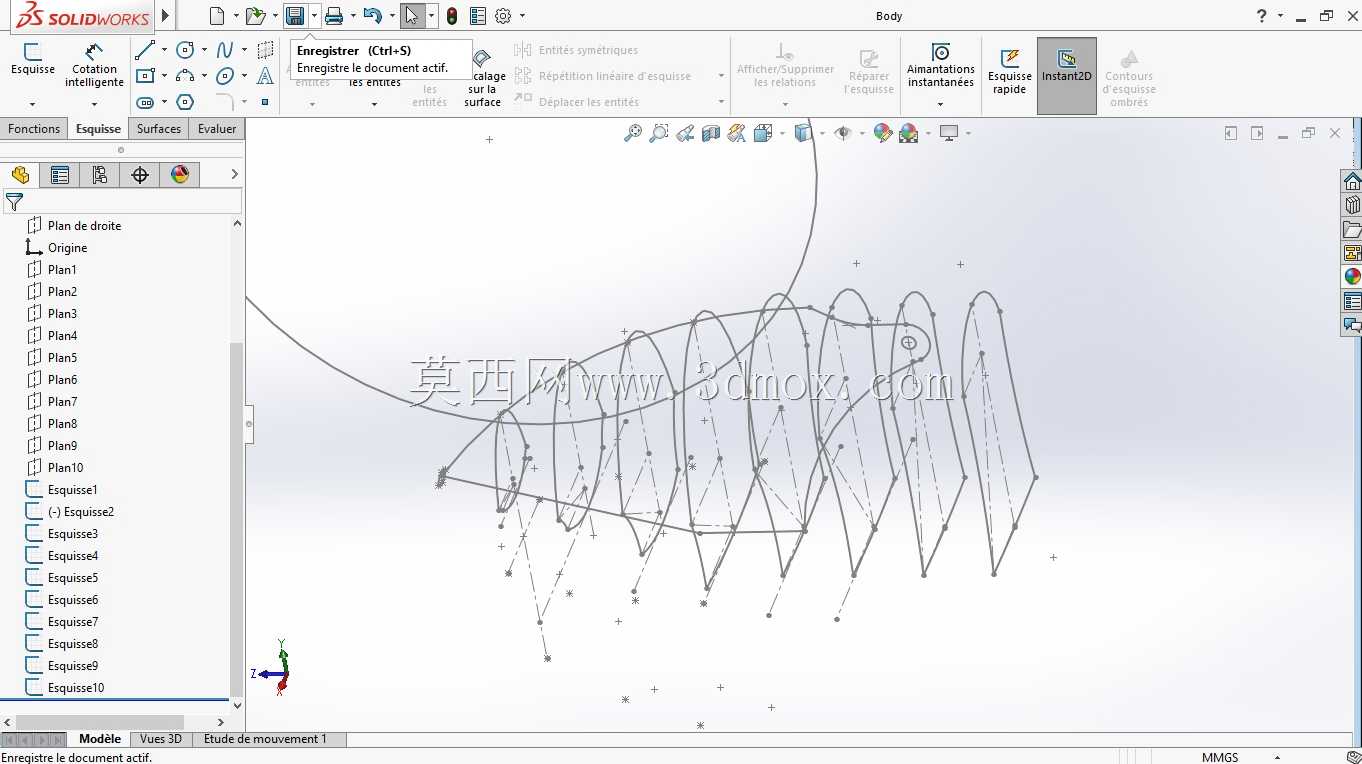
Task: Select the Polygon sketch tool
Action: pyautogui.click(x=185, y=102)
